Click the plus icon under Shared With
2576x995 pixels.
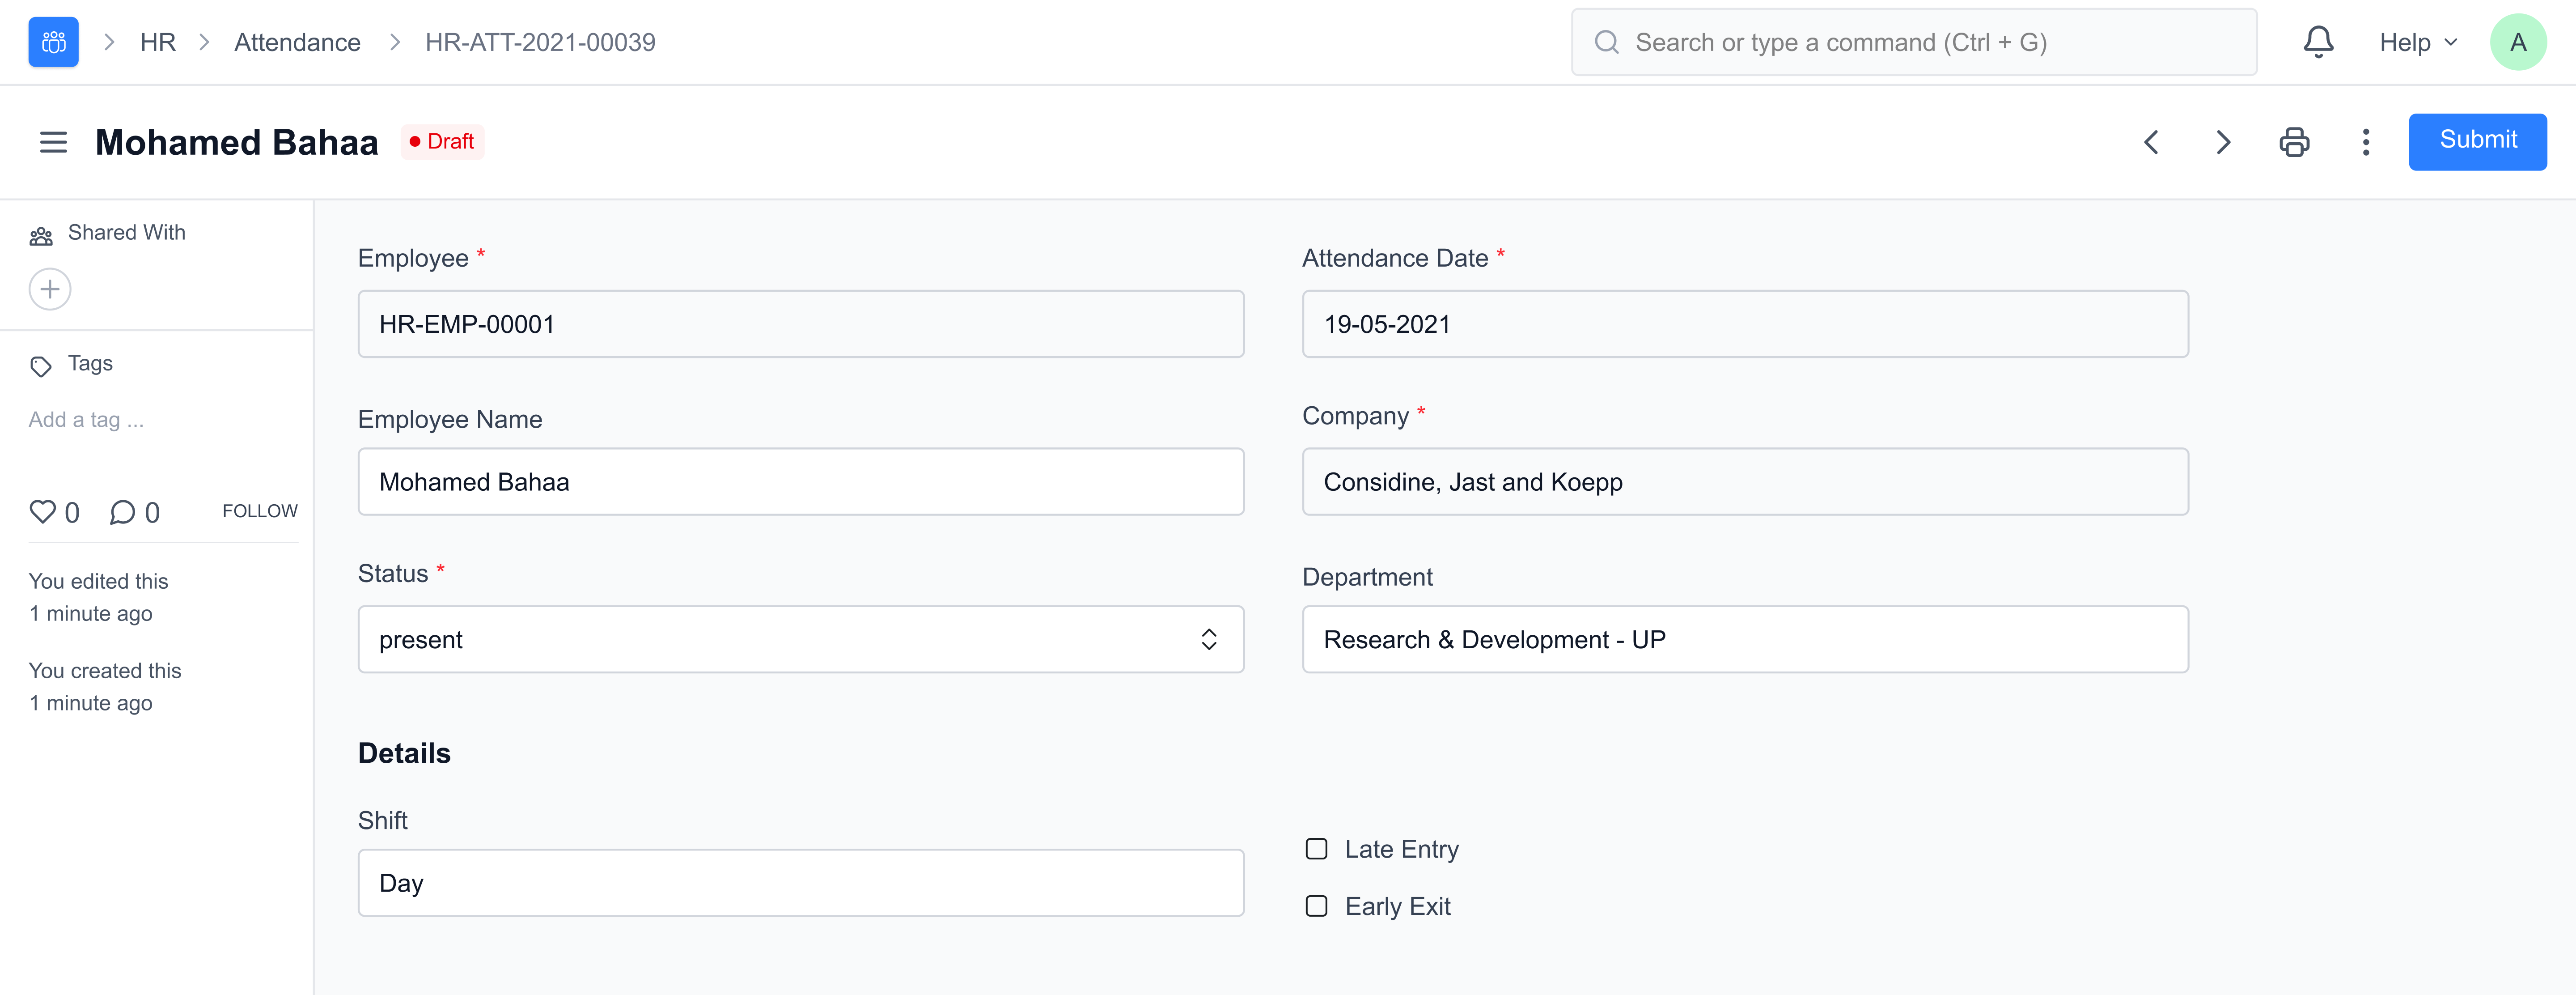coord(49,289)
